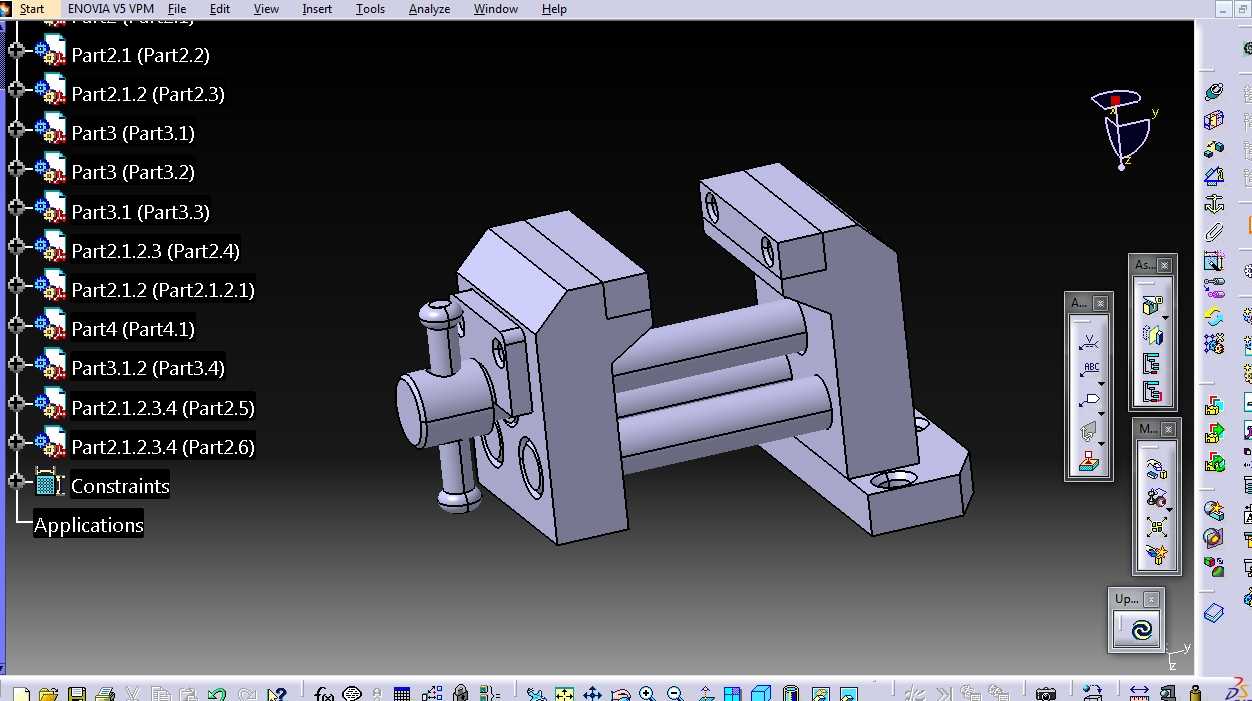Open the Formula f(x) tool
This screenshot has width=1252, height=701.
(324, 693)
